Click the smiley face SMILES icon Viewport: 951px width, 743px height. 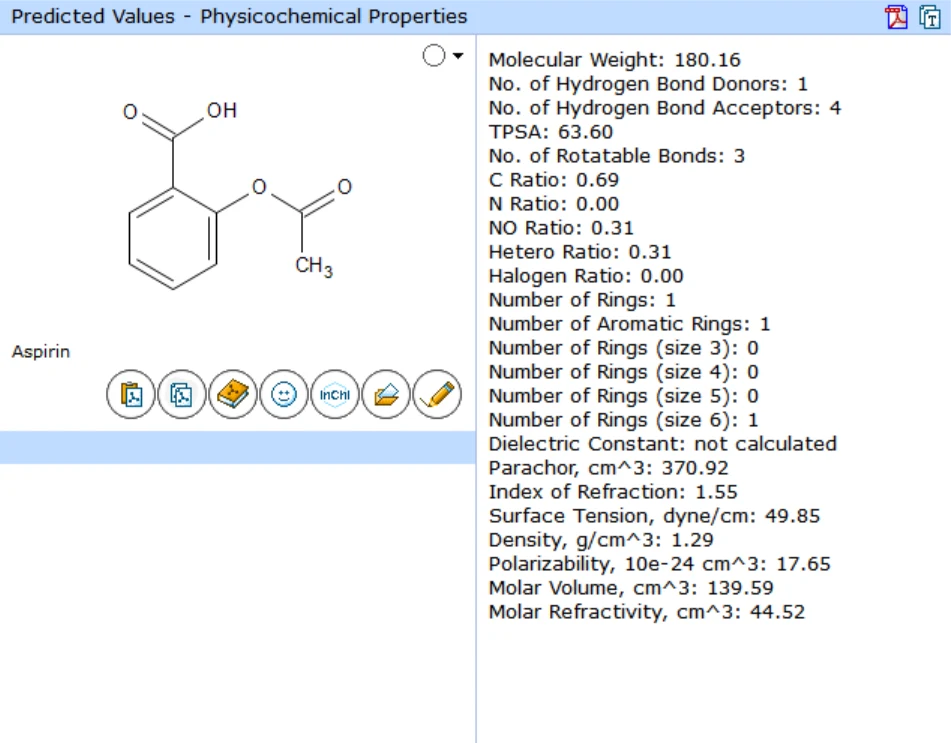[x=284, y=395]
